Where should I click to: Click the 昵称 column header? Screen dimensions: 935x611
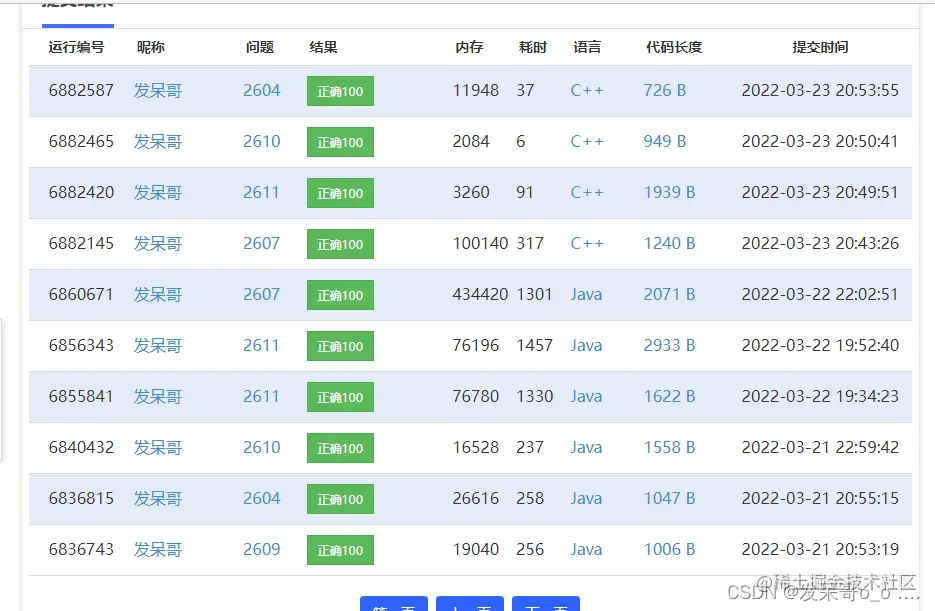pyautogui.click(x=150, y=47)
